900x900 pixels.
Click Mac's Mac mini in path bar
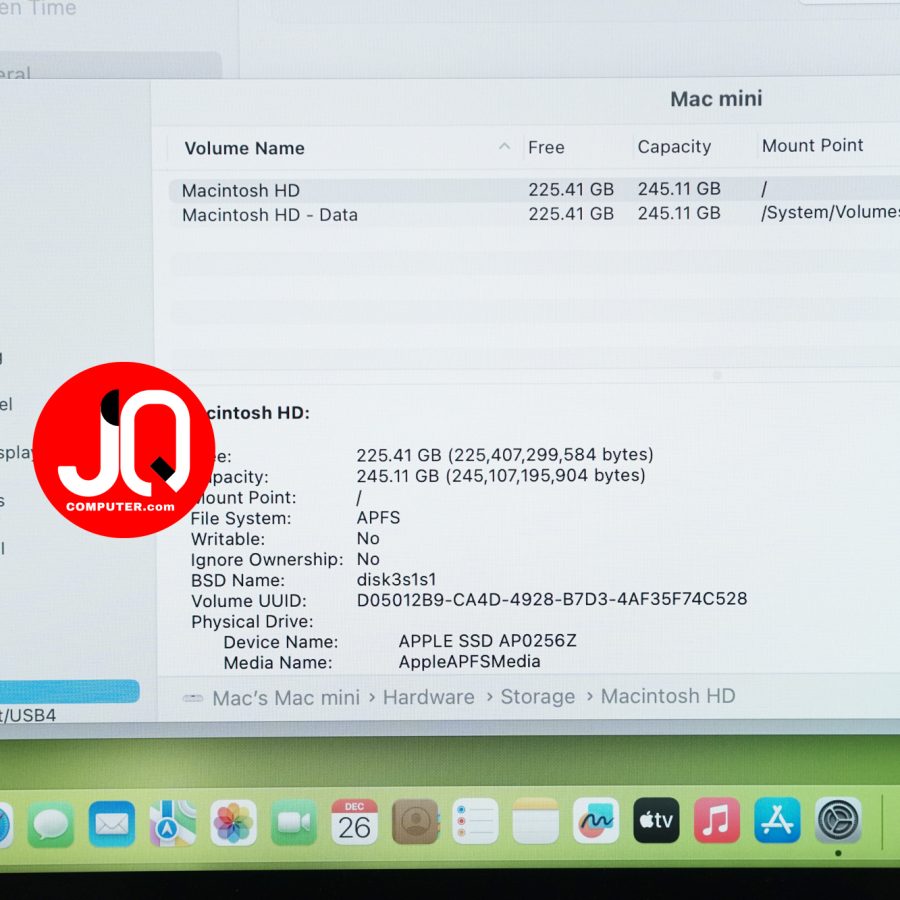coord(286,698)
